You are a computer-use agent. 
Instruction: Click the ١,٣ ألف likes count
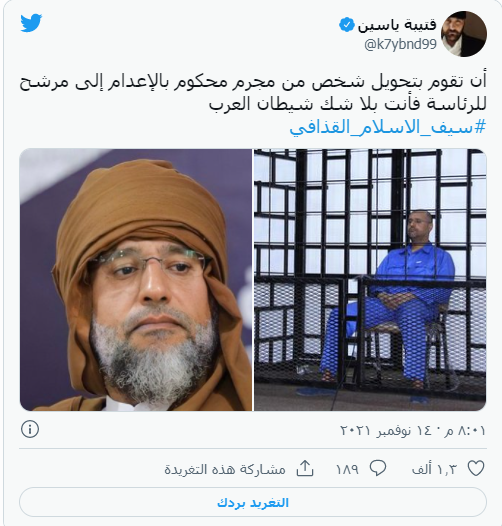click(x=434, y=469)
